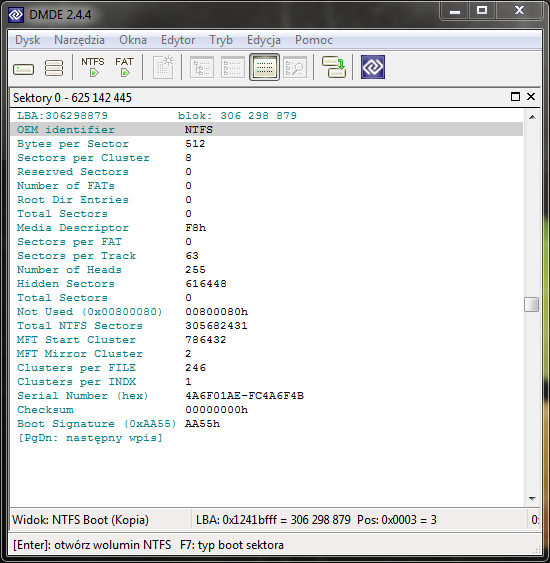Click the scrollbar down arrow

point(532,499)
